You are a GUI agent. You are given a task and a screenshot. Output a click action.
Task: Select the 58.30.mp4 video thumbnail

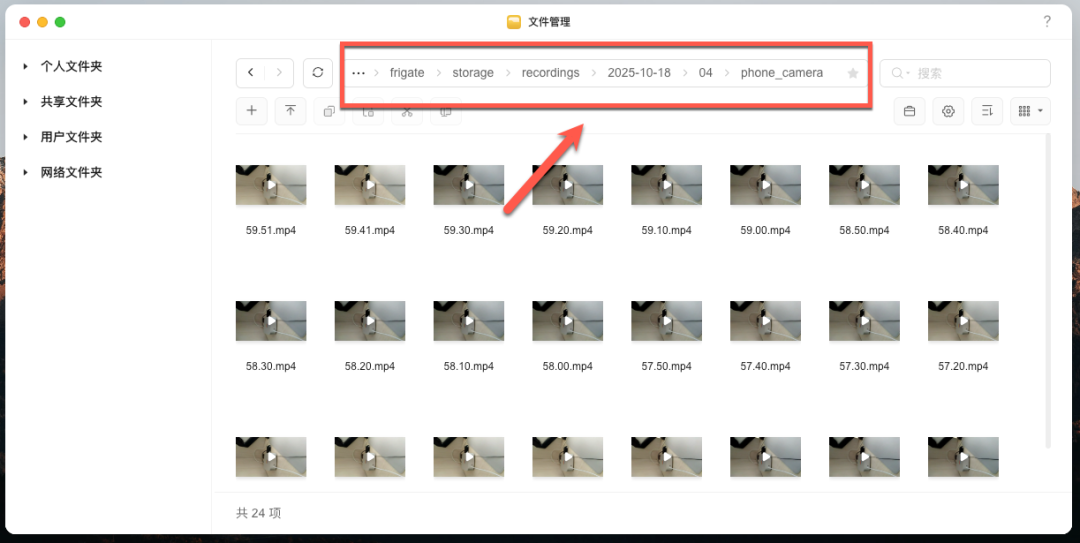(x=271, y=320)
